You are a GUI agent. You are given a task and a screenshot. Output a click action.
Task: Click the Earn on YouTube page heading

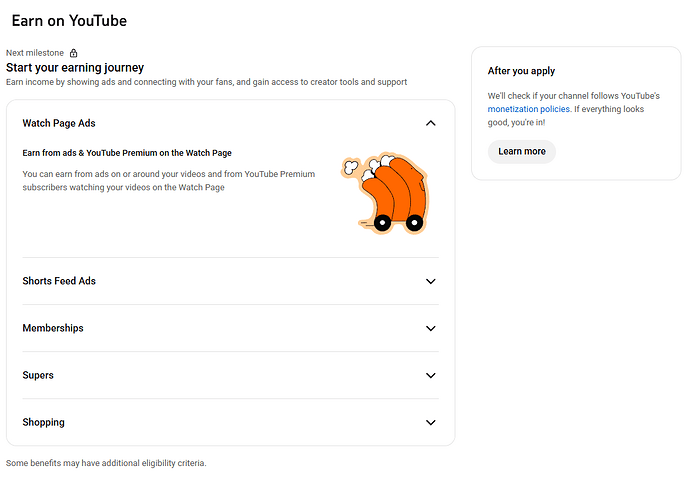[69, 21]
